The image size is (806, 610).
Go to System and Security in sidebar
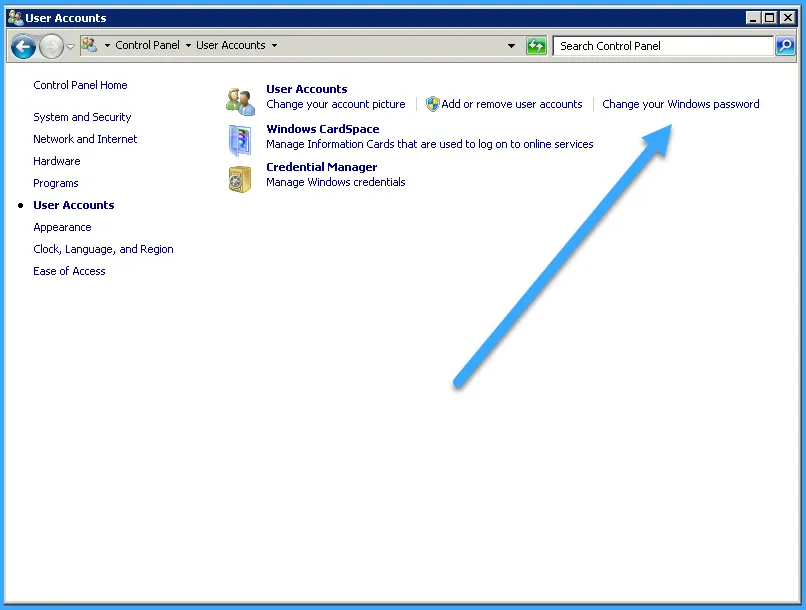(82, 117)
